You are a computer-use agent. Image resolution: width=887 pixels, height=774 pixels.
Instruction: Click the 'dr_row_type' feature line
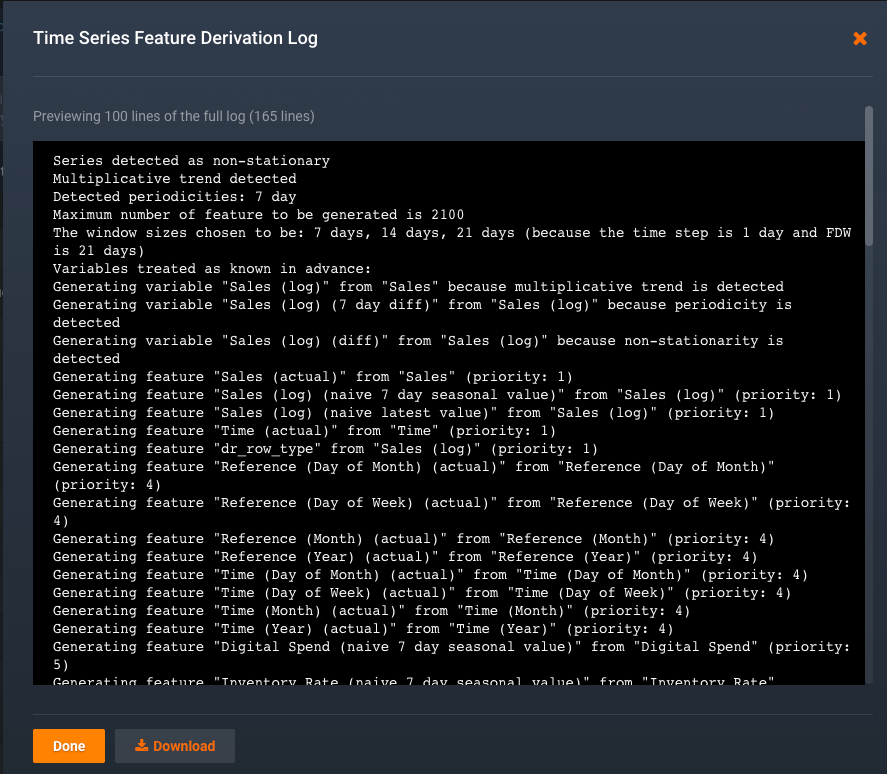pyautogui.click(x=326, y=449)
